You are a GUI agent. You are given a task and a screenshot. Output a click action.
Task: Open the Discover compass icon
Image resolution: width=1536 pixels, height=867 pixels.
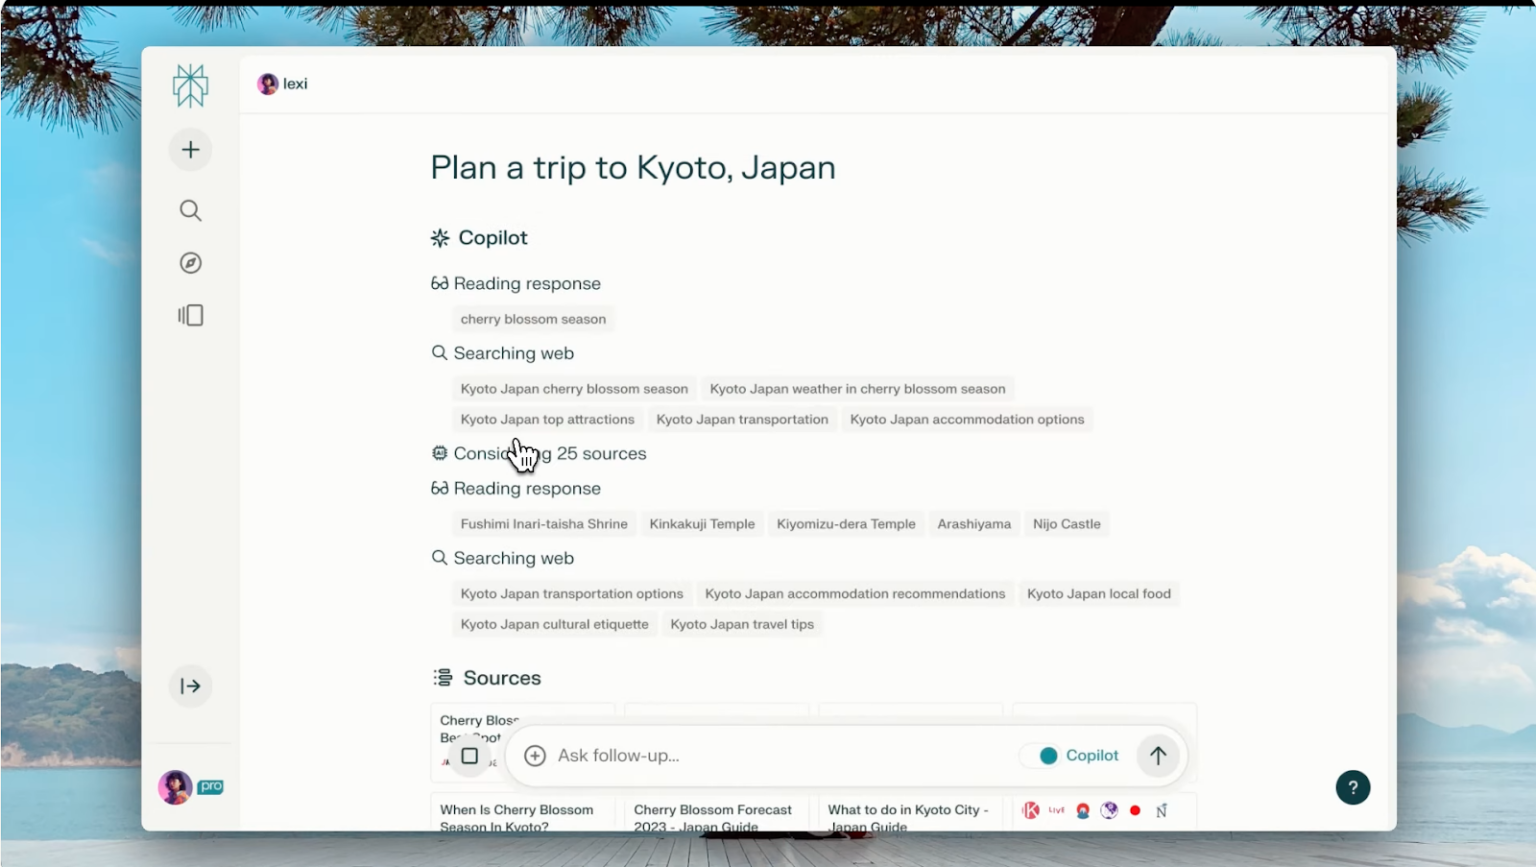[190, 263]
